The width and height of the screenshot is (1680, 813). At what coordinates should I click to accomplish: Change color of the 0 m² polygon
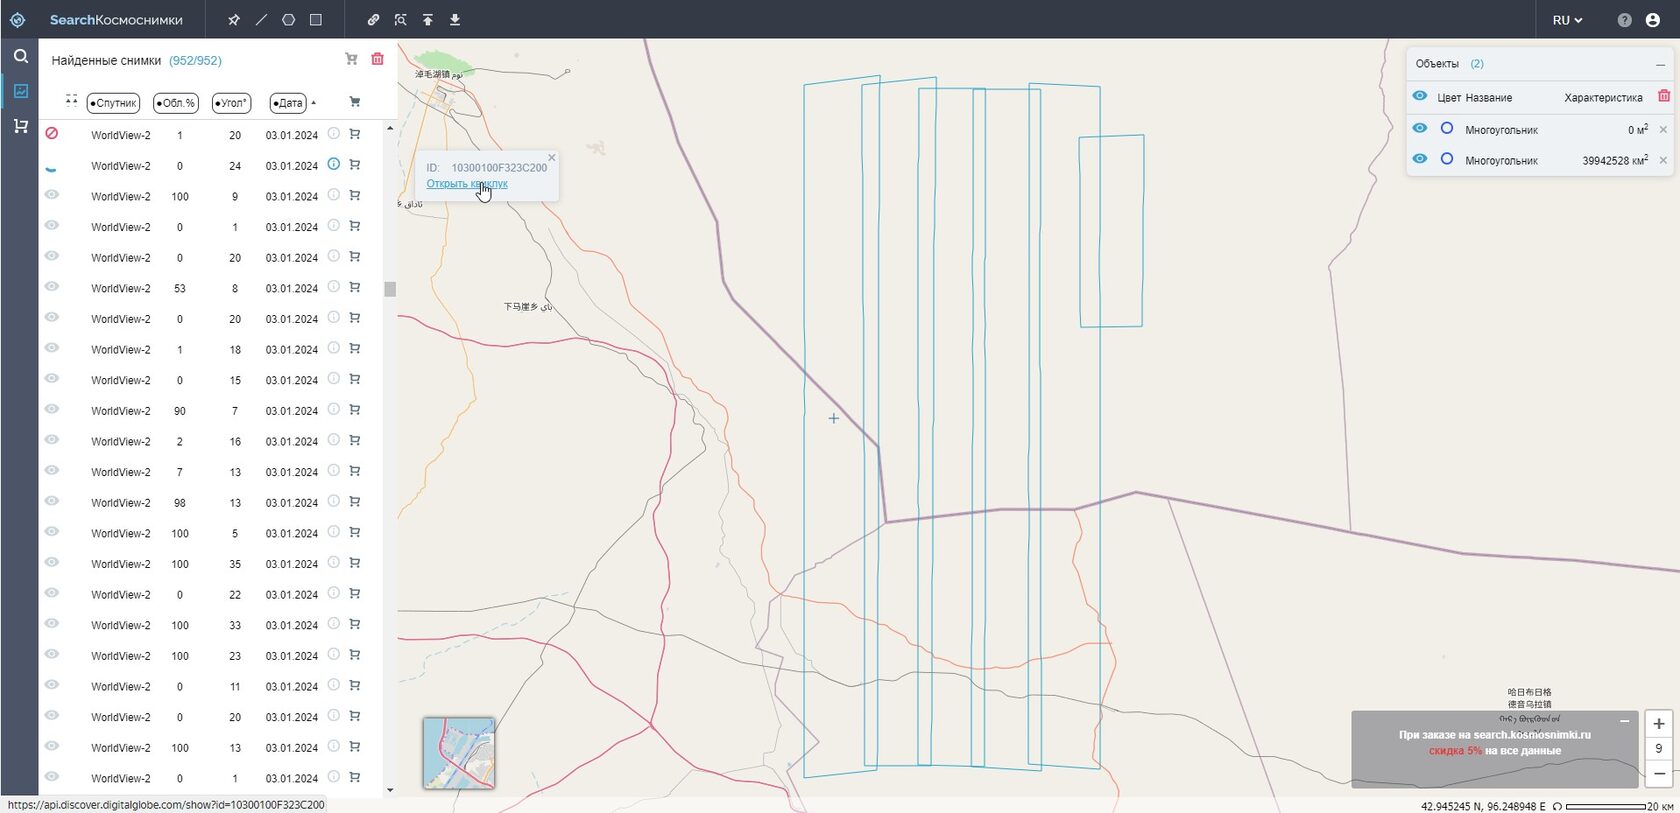tap(1447, 129)
